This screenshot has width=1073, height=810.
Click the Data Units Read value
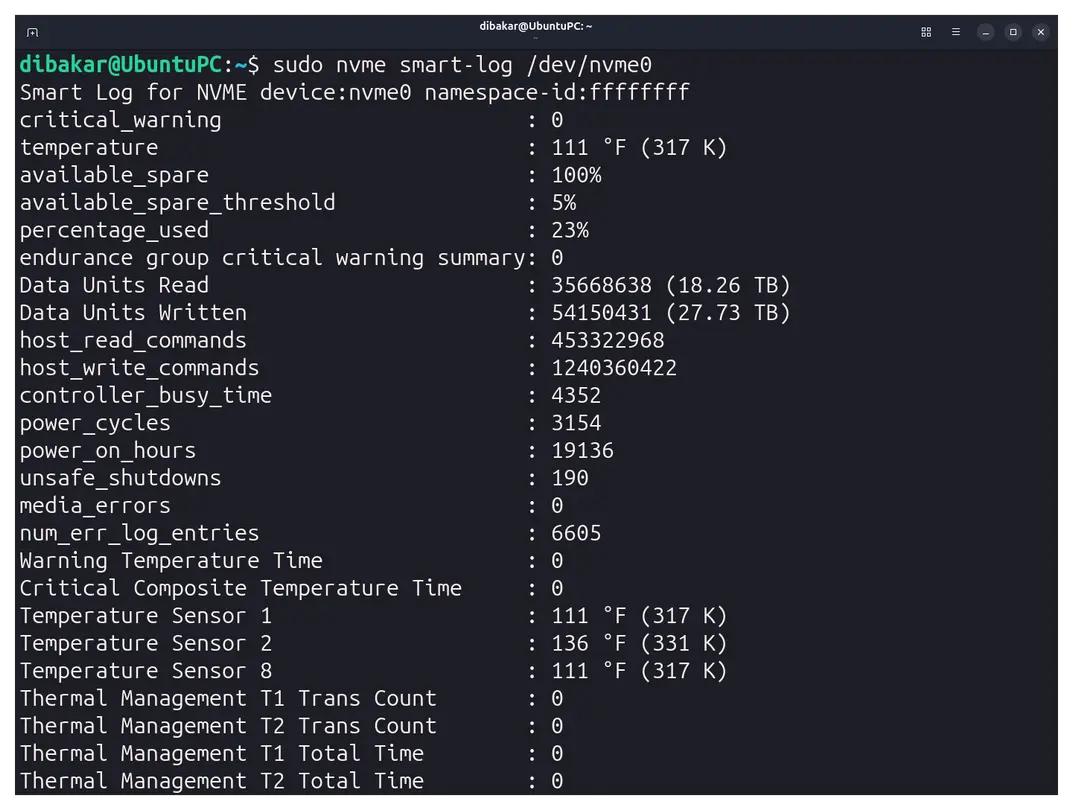tap(671, 285)
